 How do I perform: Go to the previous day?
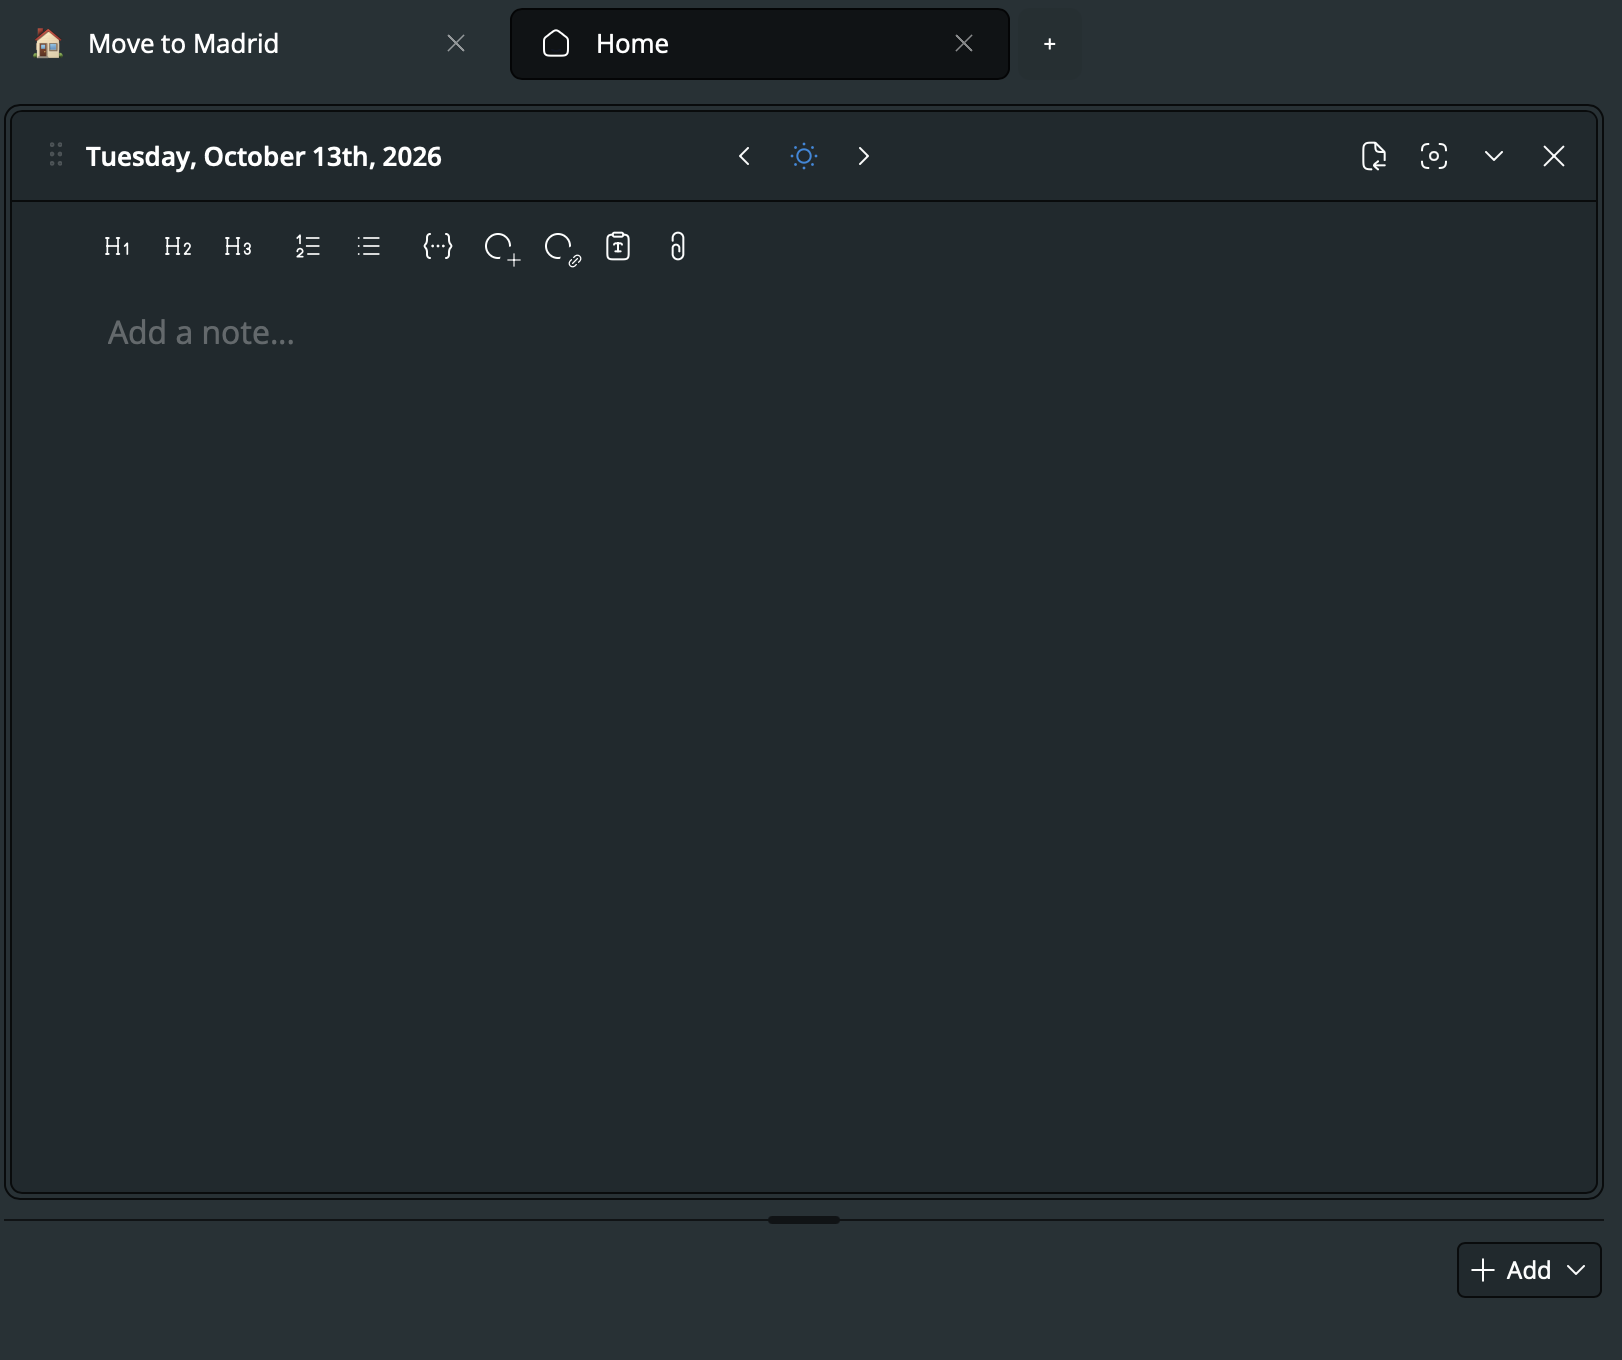click(744, 156)
